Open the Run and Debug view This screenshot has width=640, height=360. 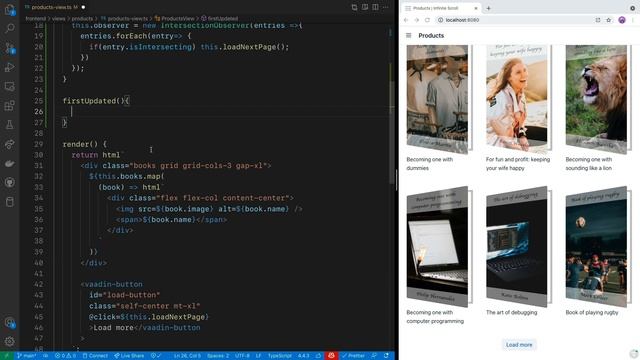pyautogui.click(x=9, y=67)
